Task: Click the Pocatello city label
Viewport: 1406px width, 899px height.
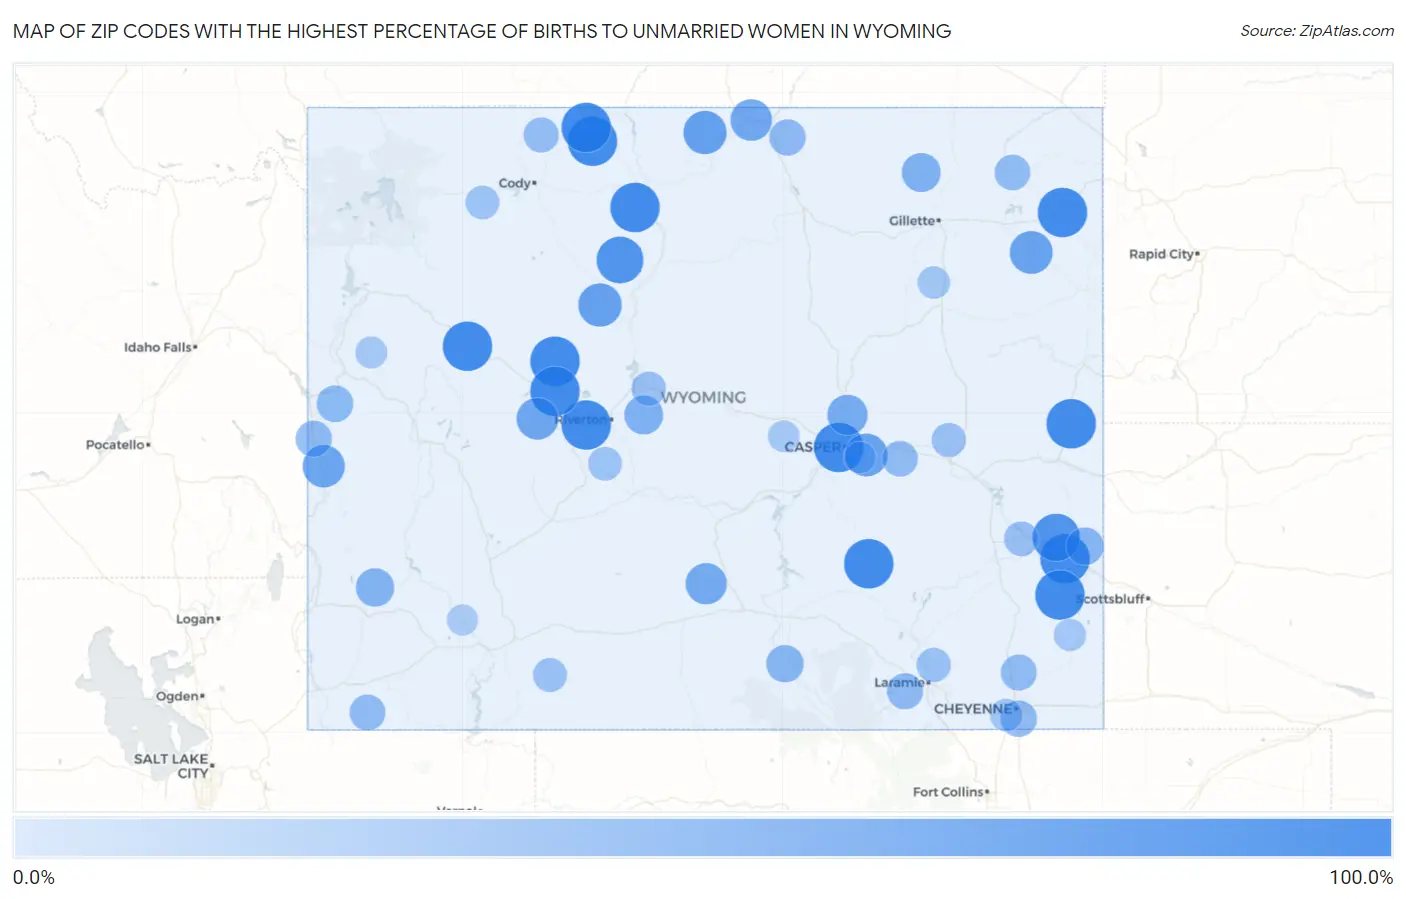Action: click(118, 444)
